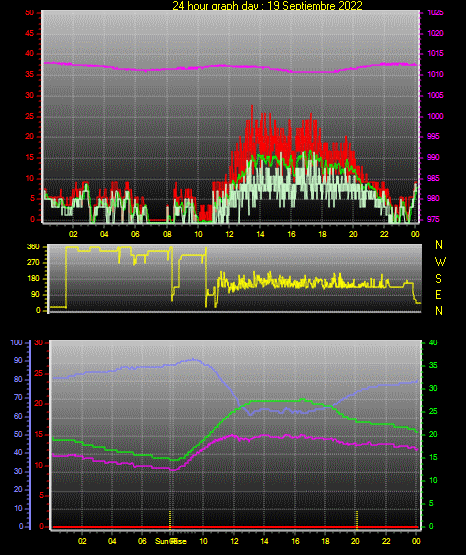
Task: Click the yellow 270 wind direction label
Action: point(33,263)
